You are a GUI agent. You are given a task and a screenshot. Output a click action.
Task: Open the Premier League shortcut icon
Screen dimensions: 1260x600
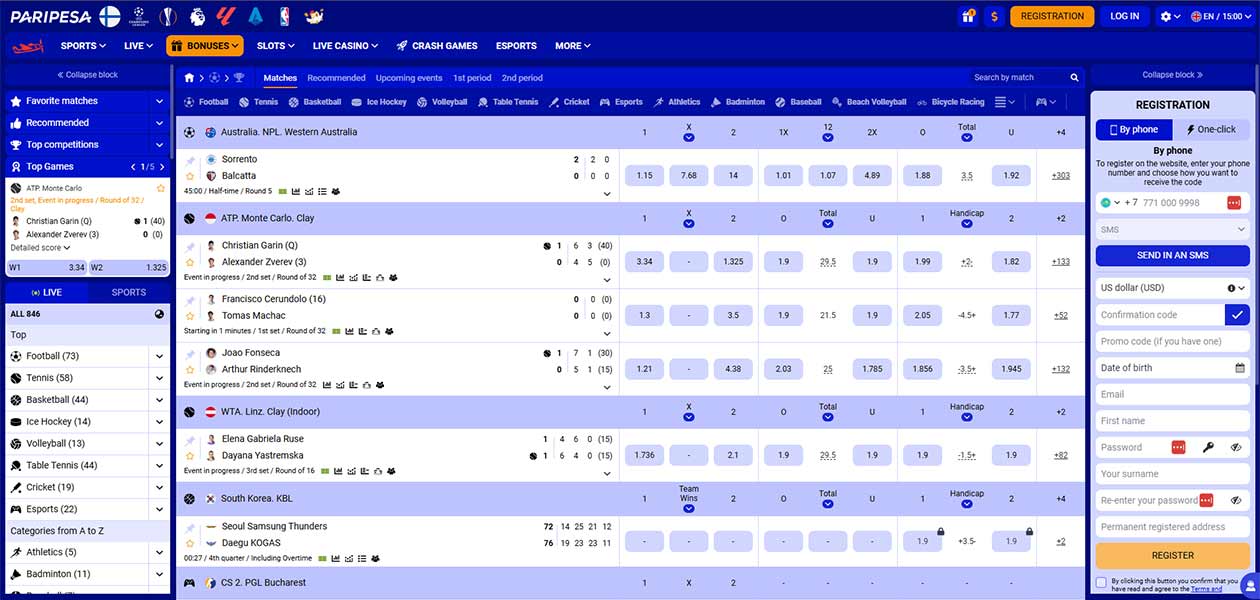(x=199, y=16)
